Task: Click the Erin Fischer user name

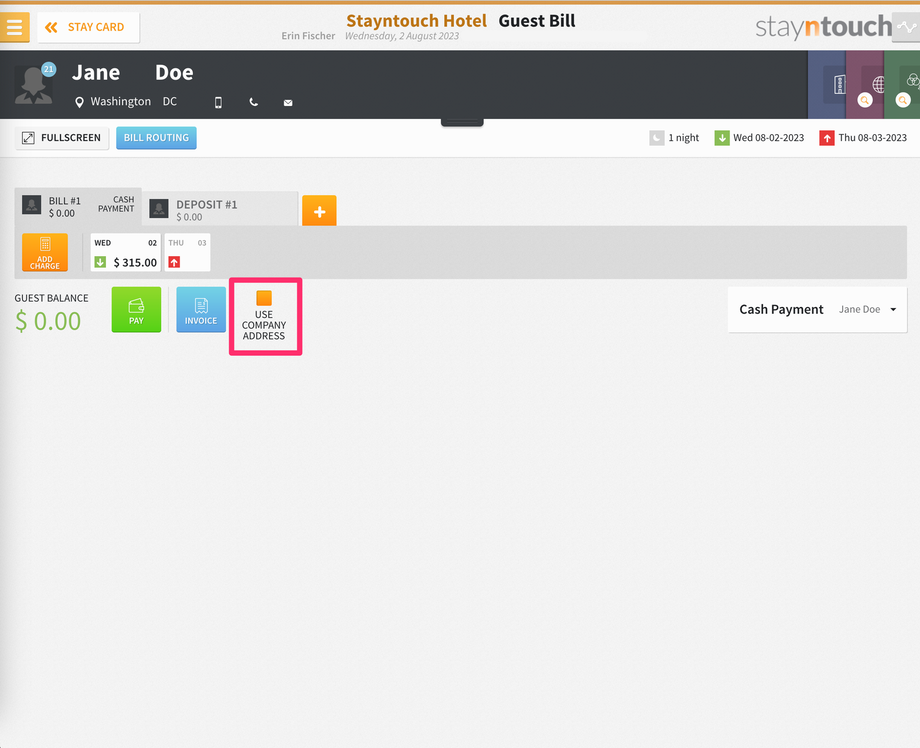Action: point(308,36)
